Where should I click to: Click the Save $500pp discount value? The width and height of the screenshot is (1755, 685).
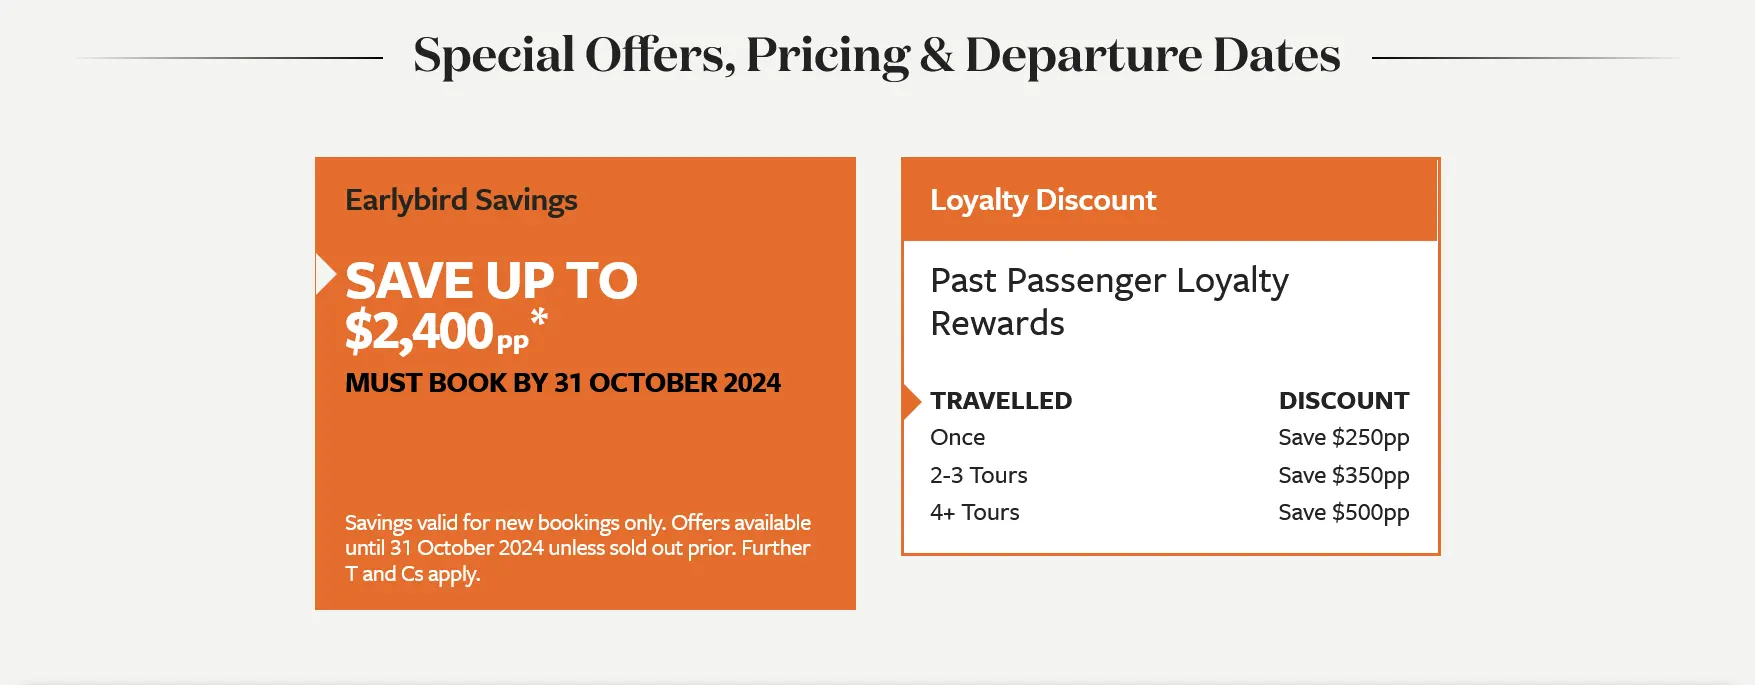click(x=1344, y=513)
